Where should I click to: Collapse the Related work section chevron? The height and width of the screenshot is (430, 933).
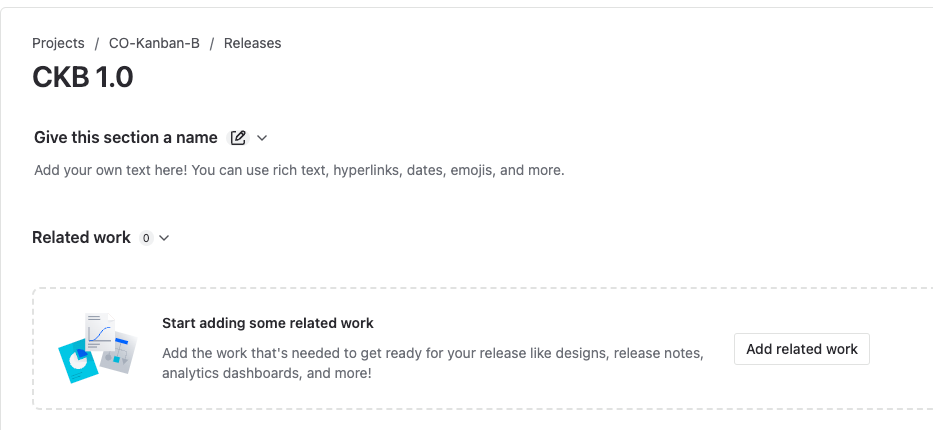(165, 238)
